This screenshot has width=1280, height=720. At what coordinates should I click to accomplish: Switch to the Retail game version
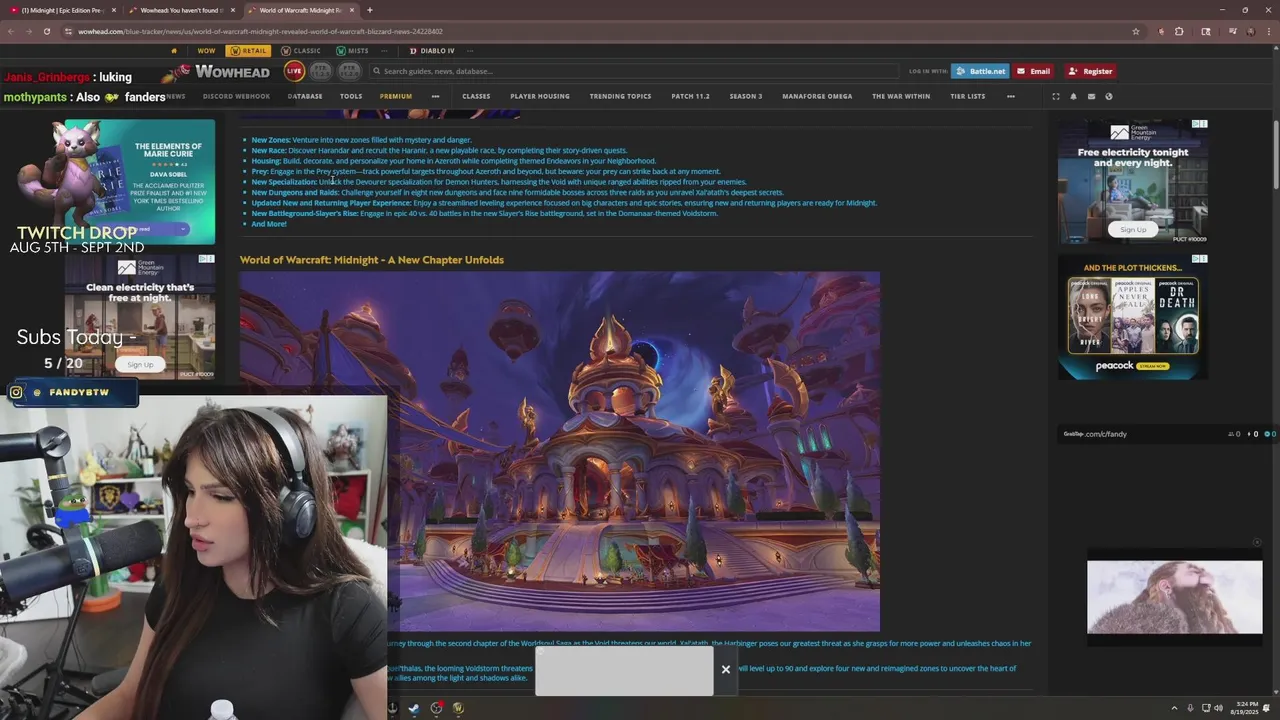click(x=248, y=51)
